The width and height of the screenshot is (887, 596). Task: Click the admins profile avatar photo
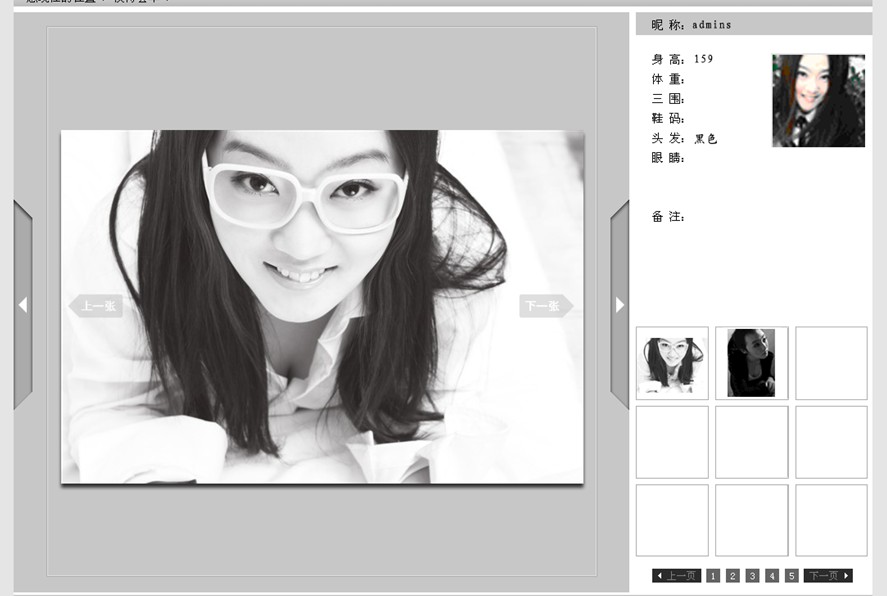[819, 101]
